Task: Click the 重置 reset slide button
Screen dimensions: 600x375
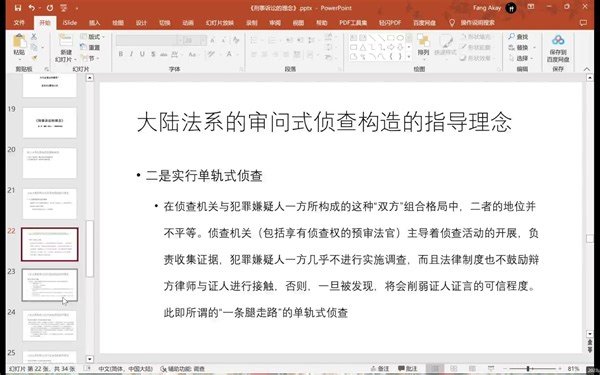Action: tap(90, 47)
